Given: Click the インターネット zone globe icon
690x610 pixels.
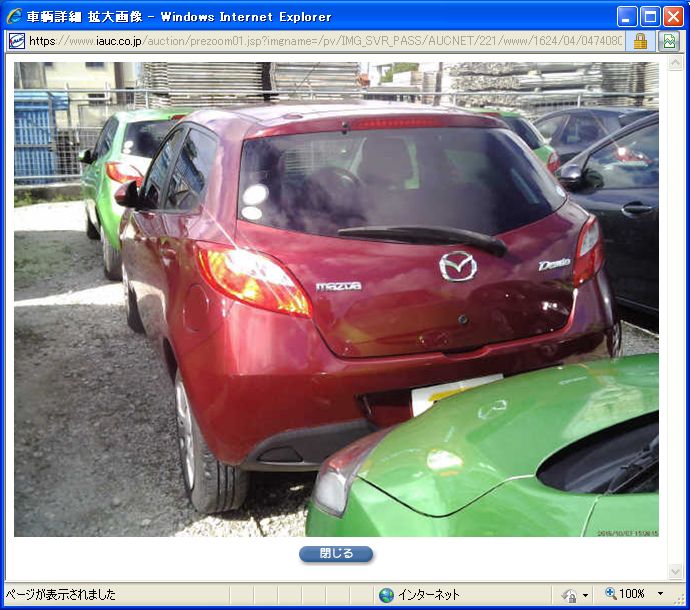Looking at the screenshot, I should 386,595.
